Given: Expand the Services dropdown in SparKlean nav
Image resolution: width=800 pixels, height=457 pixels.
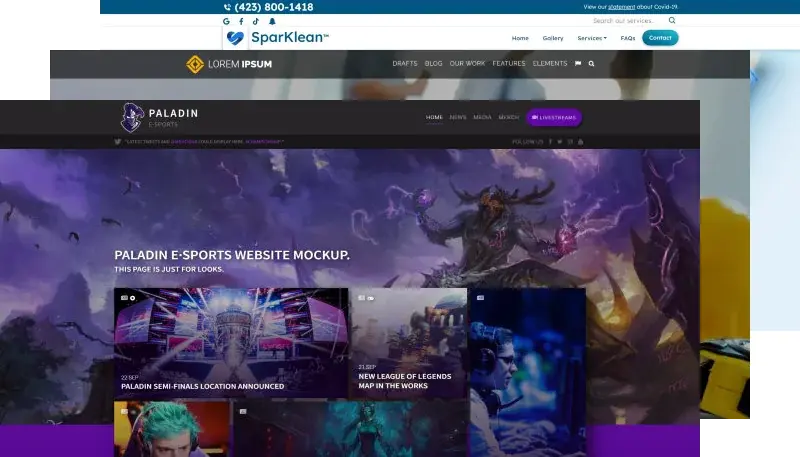Looking at the screenshot, I should point(592,38).
